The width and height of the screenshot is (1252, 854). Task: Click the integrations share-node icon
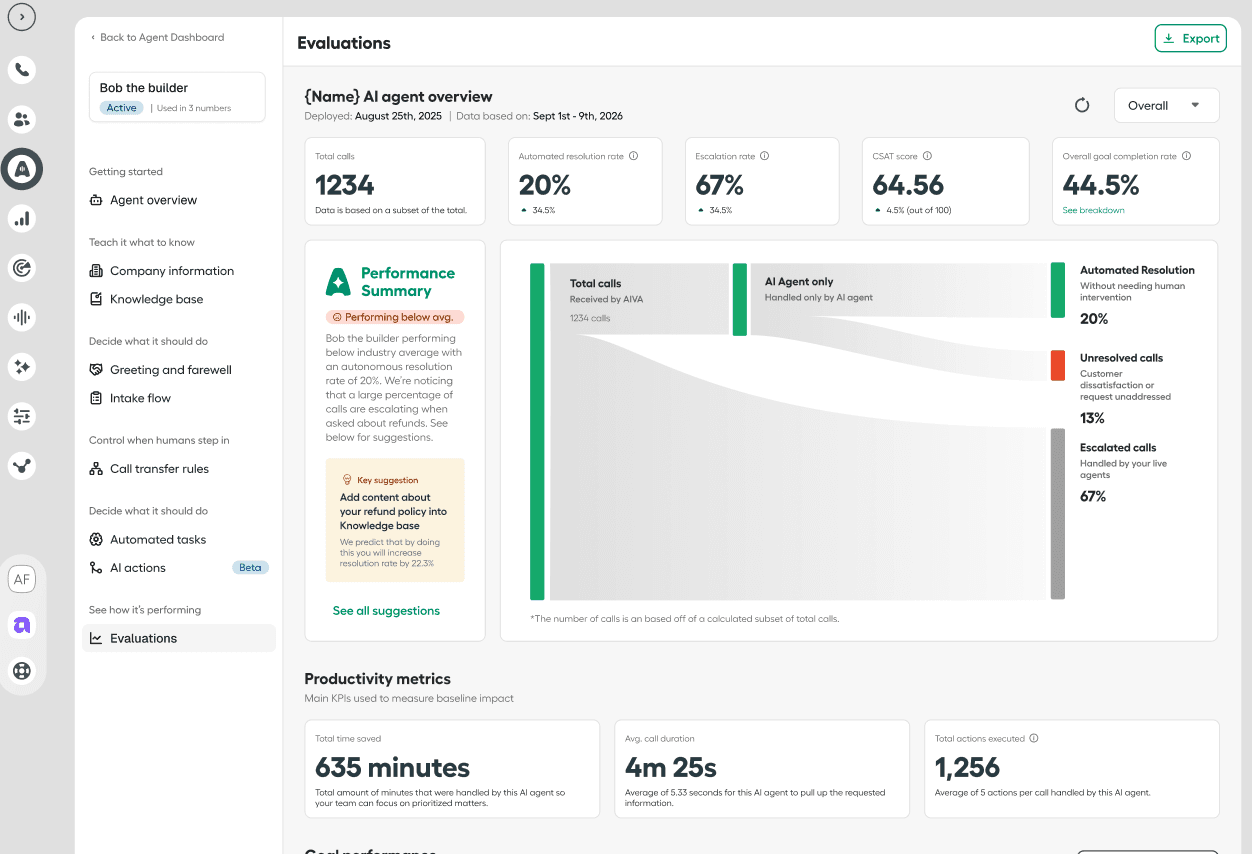[22, 465]
